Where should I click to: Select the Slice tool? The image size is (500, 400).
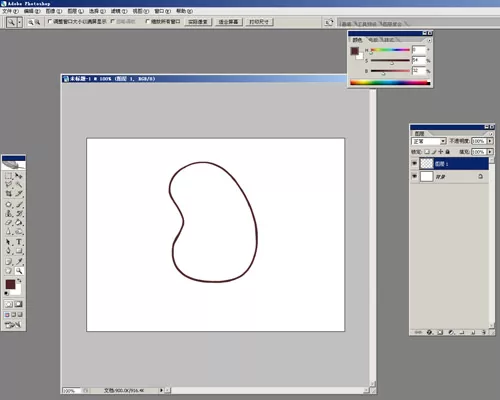pyautogui.click(x=19, y=193)
